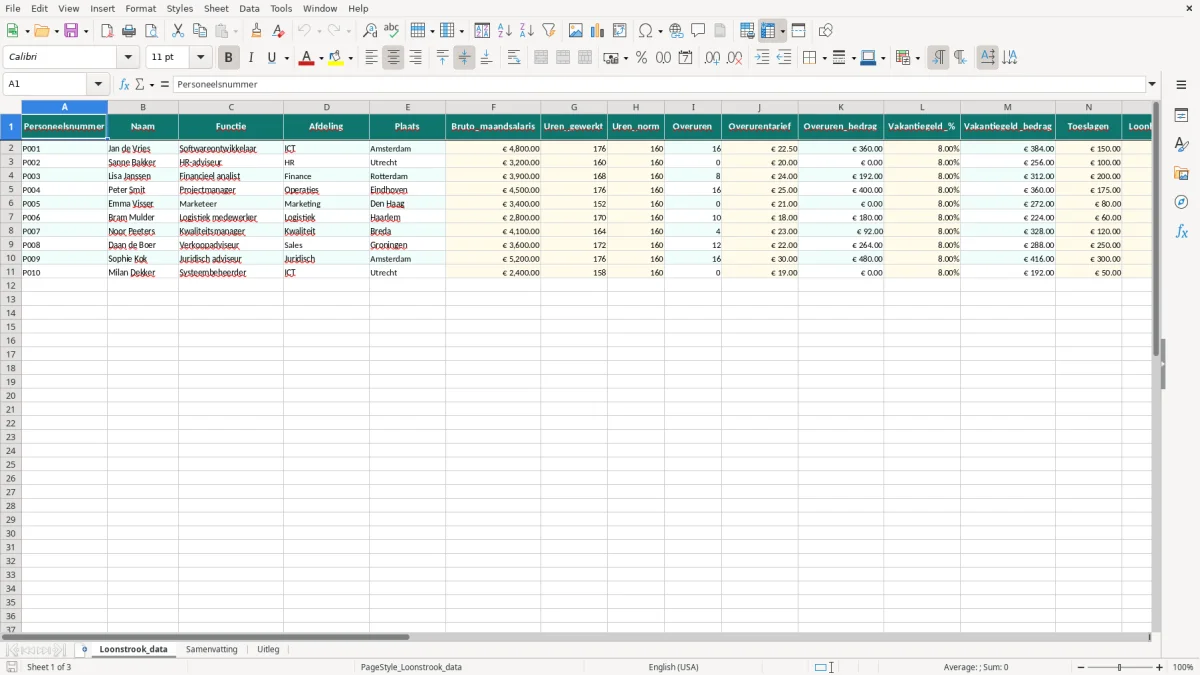Open Borders dropdown arrow
1200x675 pixels.
coord(823,58)
